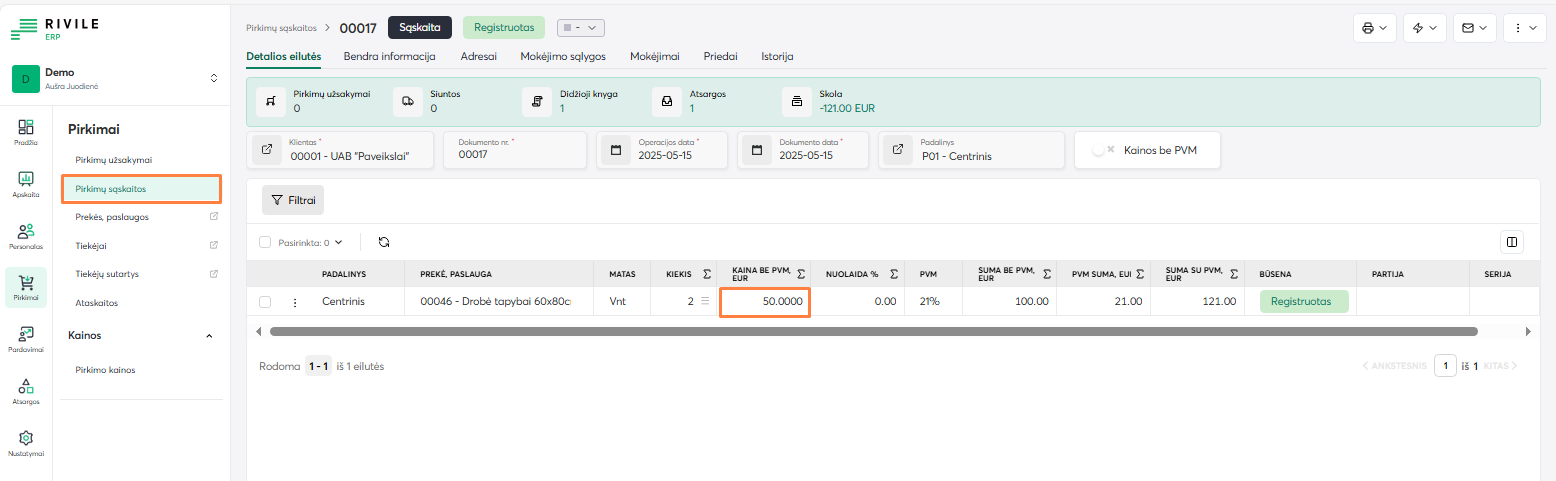Viewport: 1556px width, 481px height.
Task: Collapse the Kainos sidebar section
Action: click(x=209, y=336)
